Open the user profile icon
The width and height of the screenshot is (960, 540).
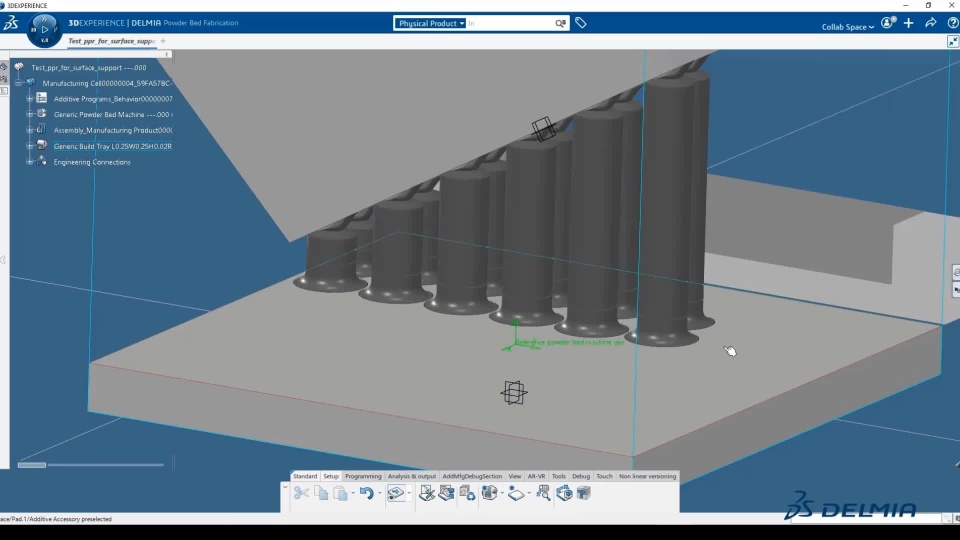tap(888, 23)
